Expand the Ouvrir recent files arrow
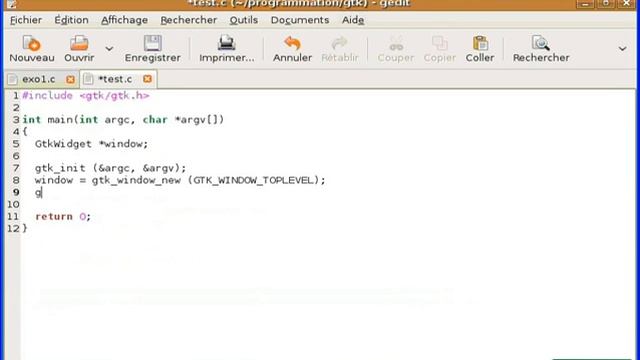 109,49
